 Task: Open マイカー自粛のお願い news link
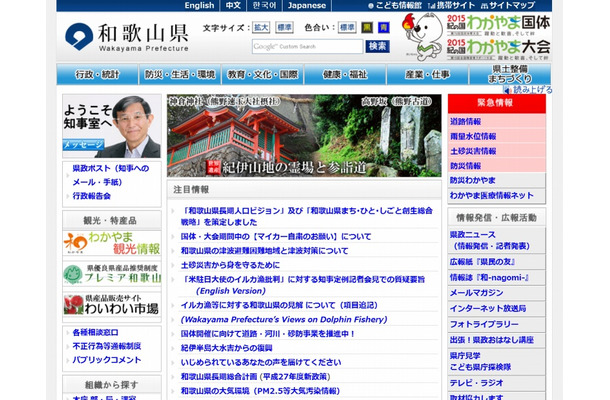coord(276,237)
